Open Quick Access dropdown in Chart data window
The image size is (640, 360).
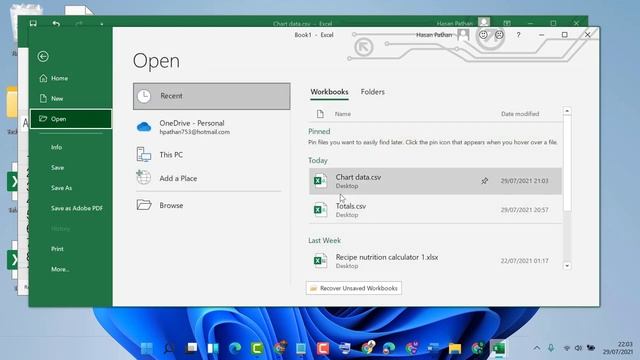pos(102,24)
